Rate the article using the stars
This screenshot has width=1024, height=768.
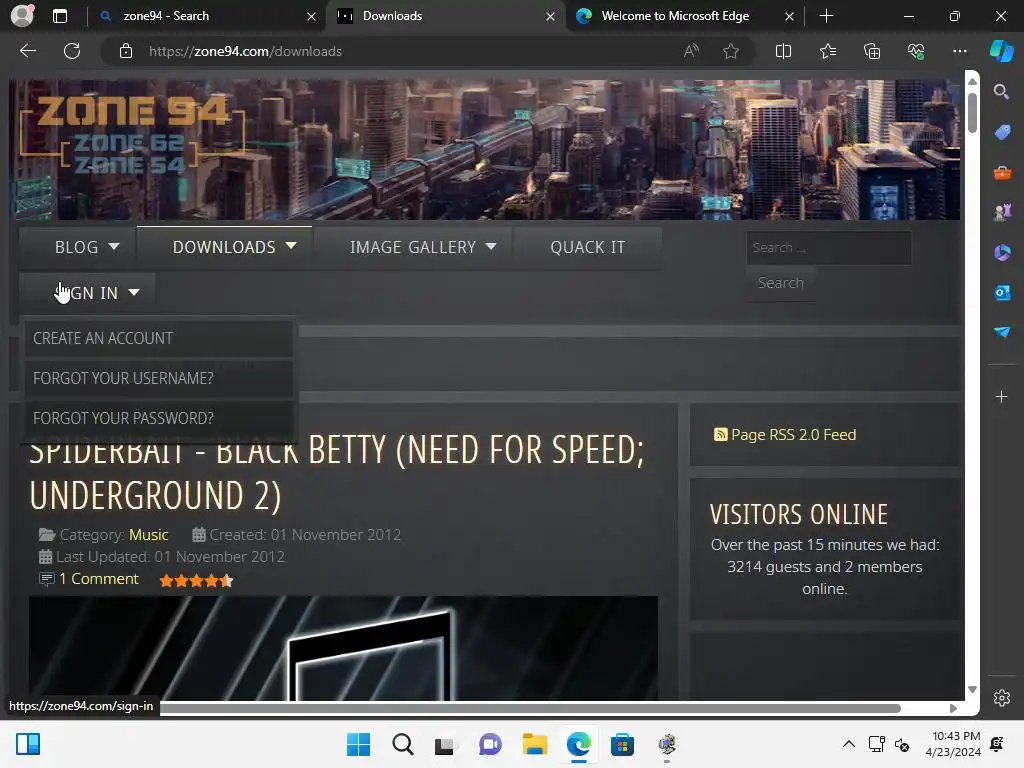click(196, 580)
